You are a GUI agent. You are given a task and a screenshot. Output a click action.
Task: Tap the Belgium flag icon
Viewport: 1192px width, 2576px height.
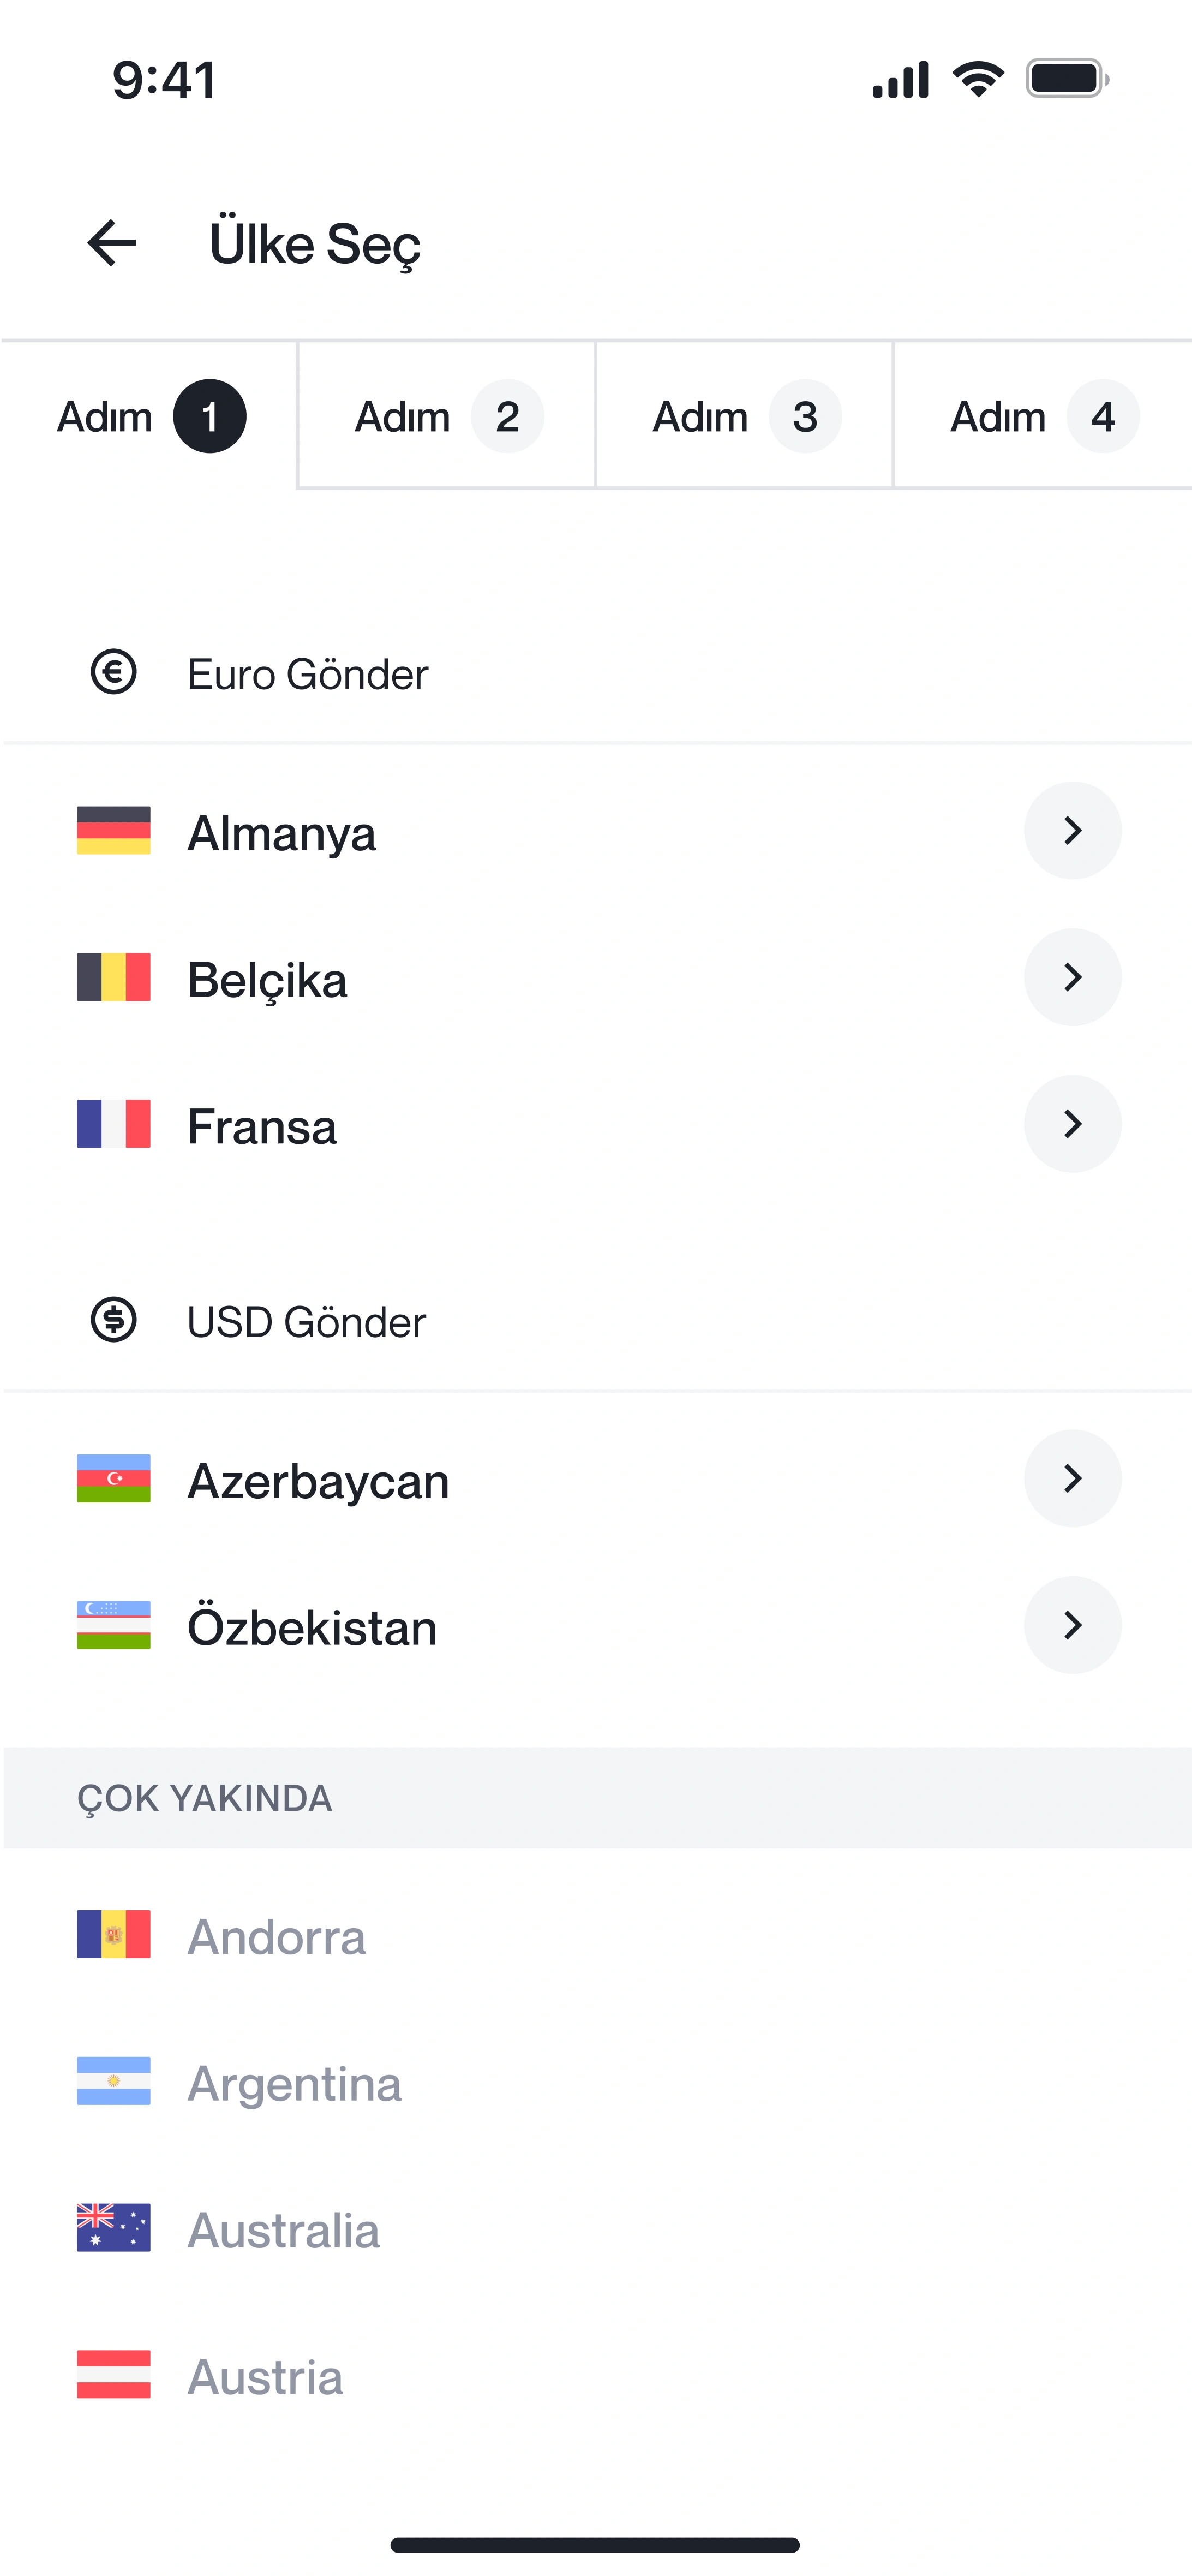pyautogui.click(x=114, y=977)
